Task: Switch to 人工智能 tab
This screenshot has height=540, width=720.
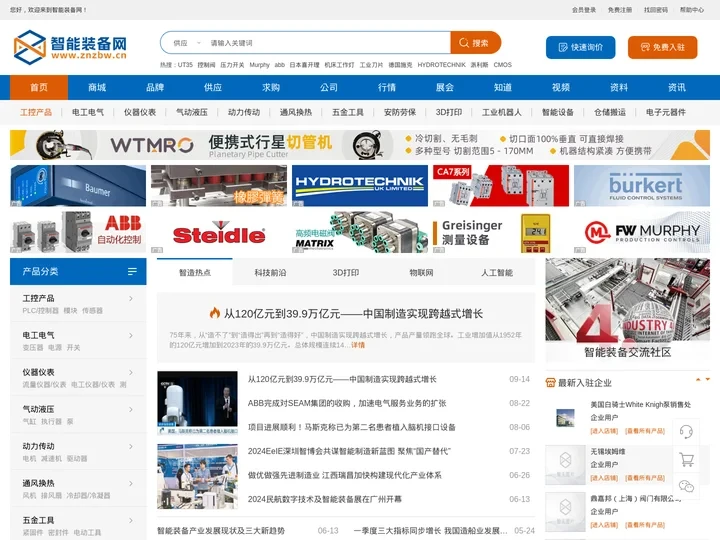Action: pos(497,272)
